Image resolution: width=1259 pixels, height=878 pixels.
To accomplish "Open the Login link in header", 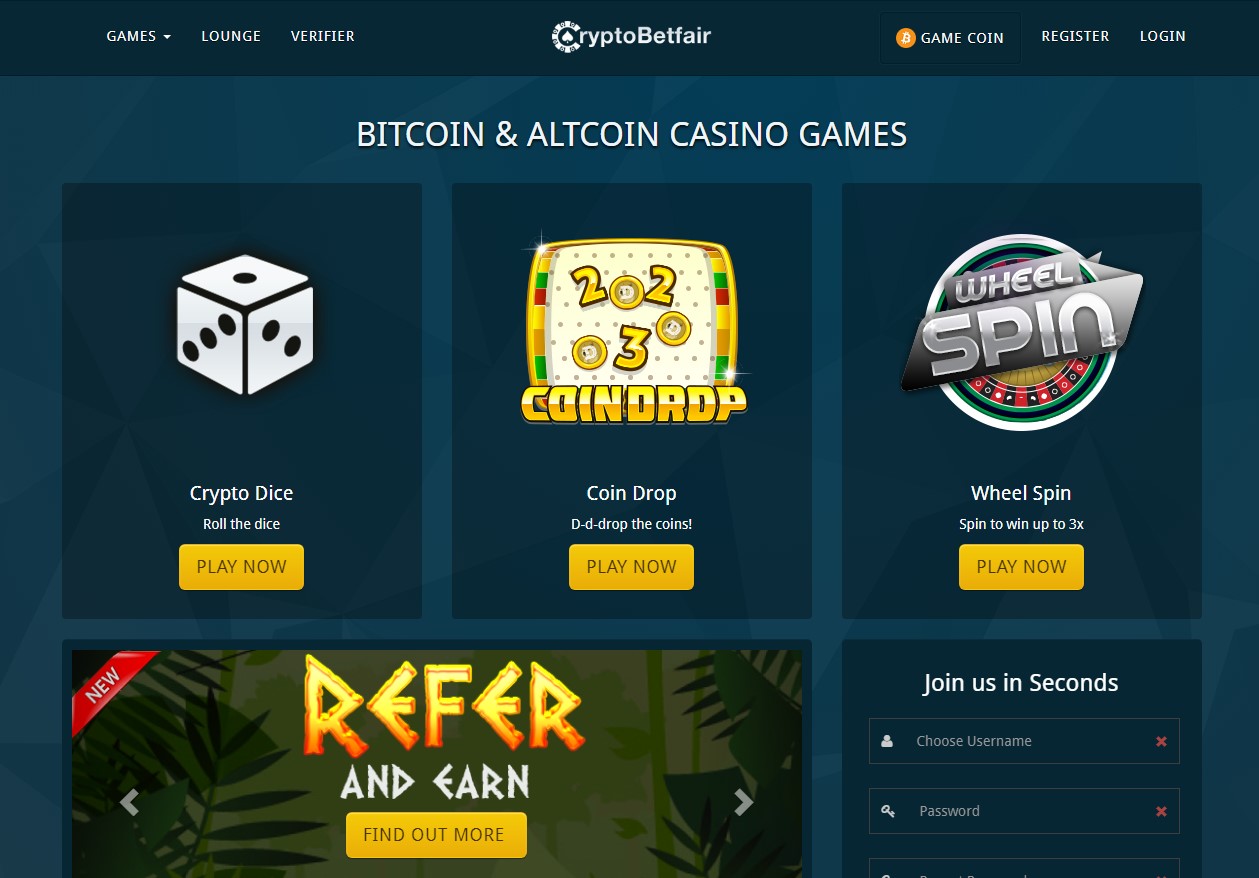I will [1163, 36].
